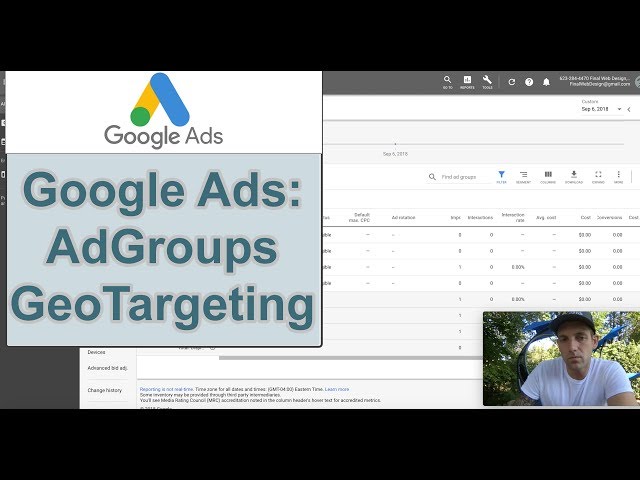Image resolution: width=640 pixels, height=480 pixels.
Task: Click the refresh icon in top bar
Action: click(511, 82)
